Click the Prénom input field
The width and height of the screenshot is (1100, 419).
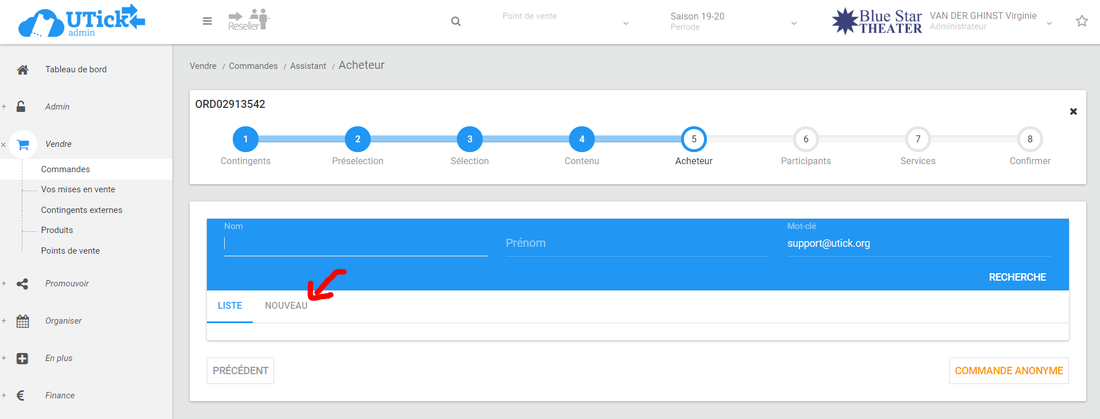[637, 243]
